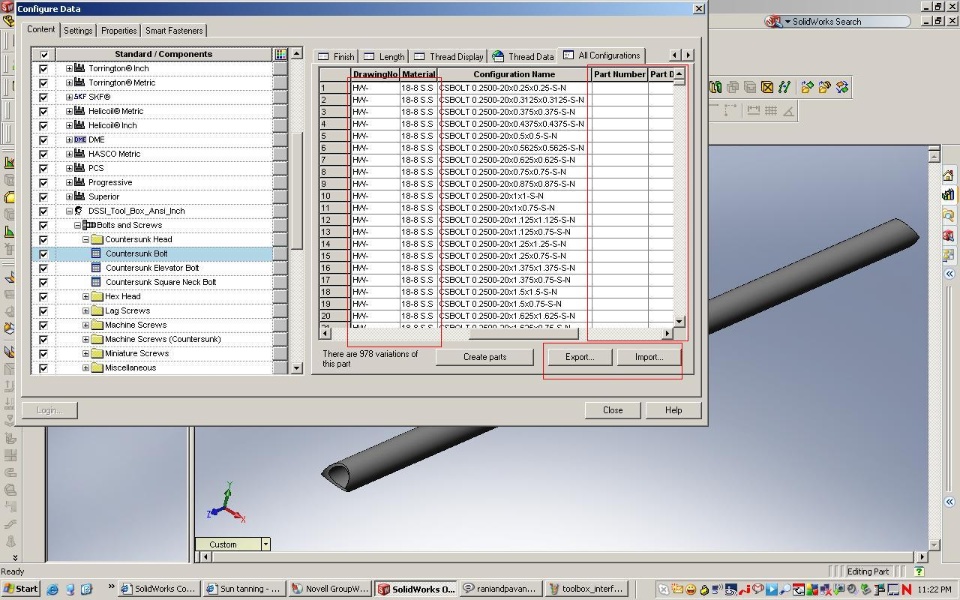Collapse the task pane with the upper double-chevron
This screenshot has height=600, width=960.
click(949, 274)
